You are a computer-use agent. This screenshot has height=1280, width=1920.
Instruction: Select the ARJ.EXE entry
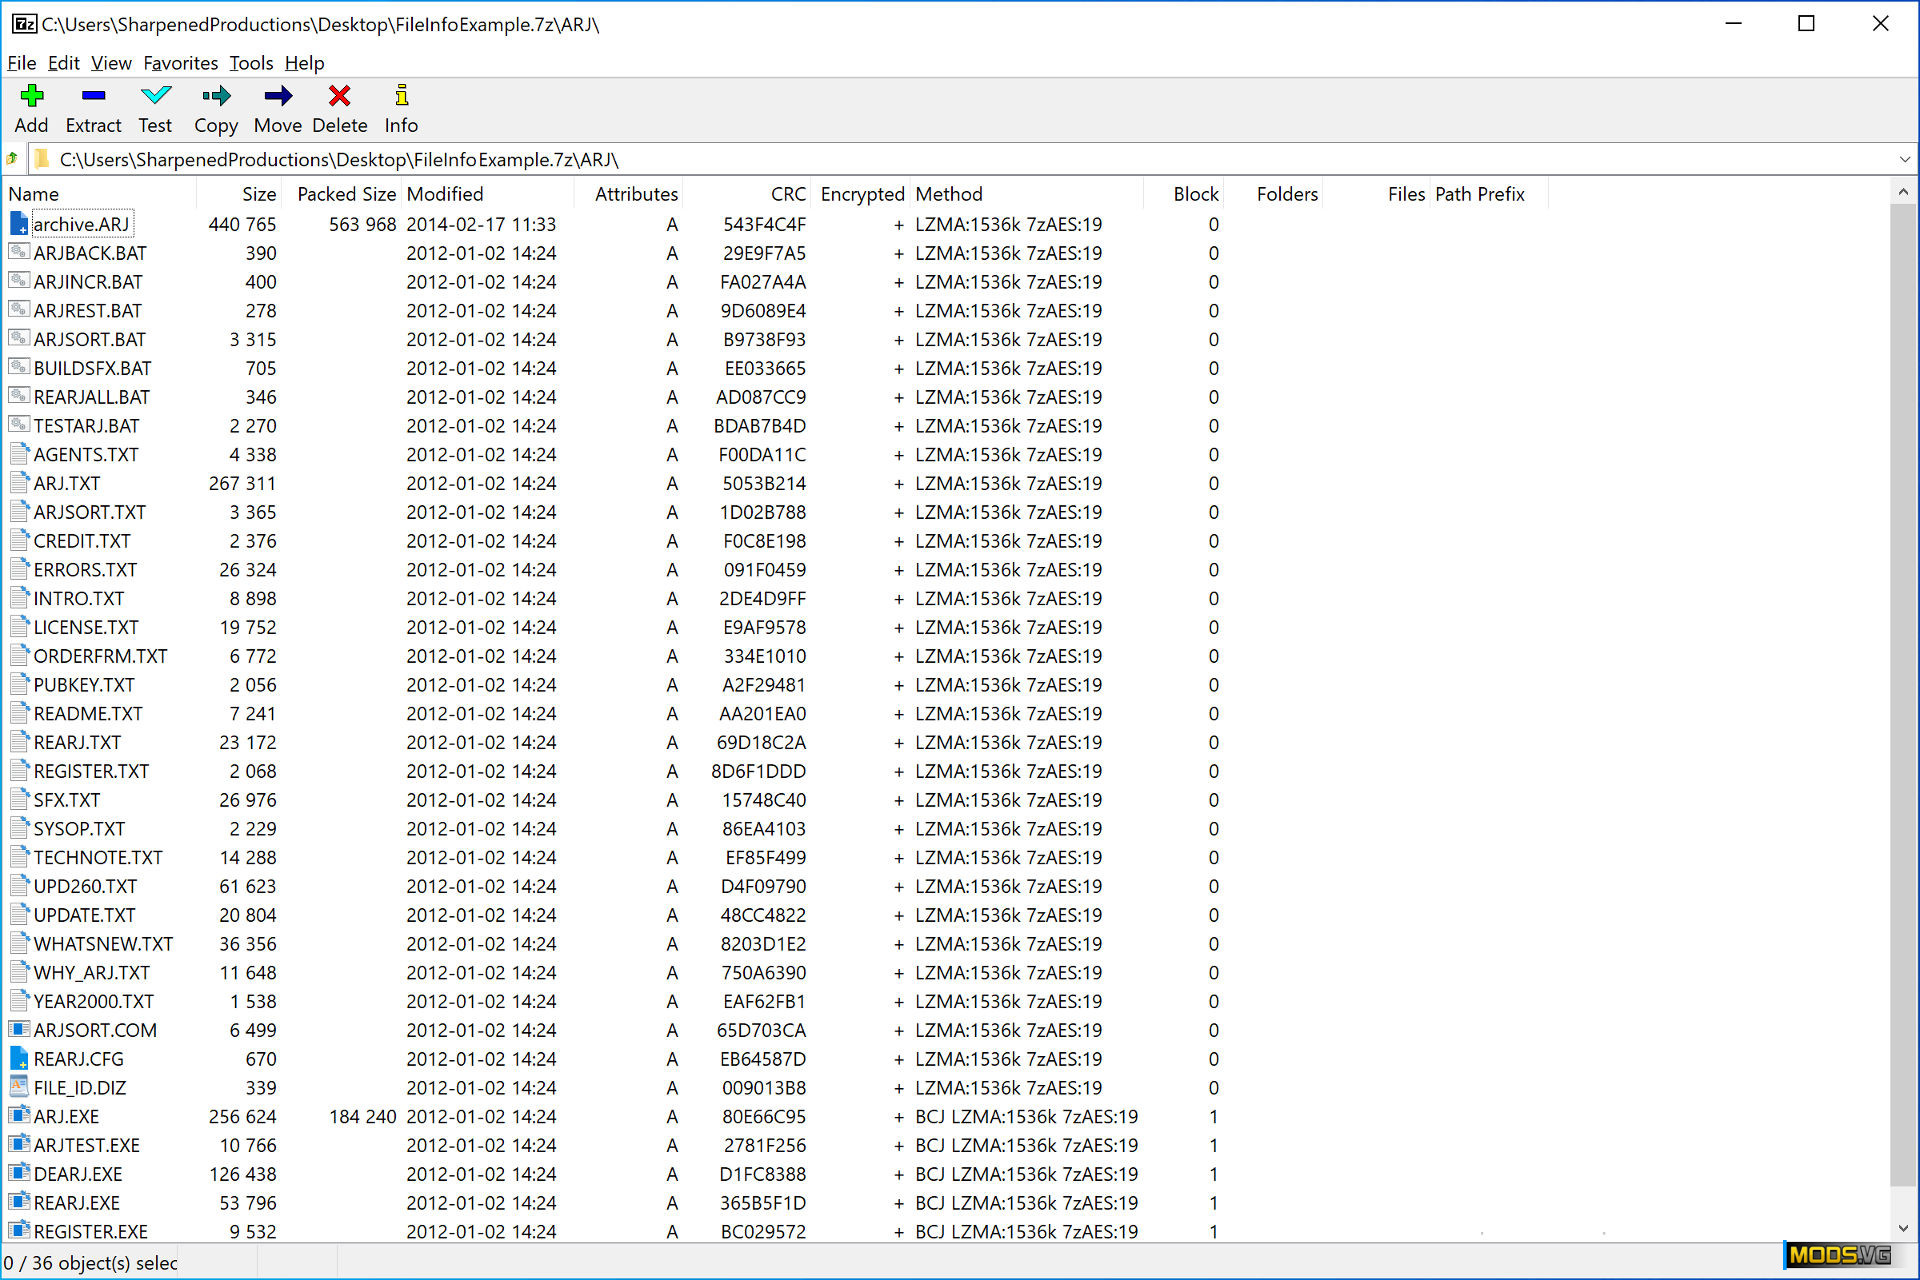pos(67,1116)
